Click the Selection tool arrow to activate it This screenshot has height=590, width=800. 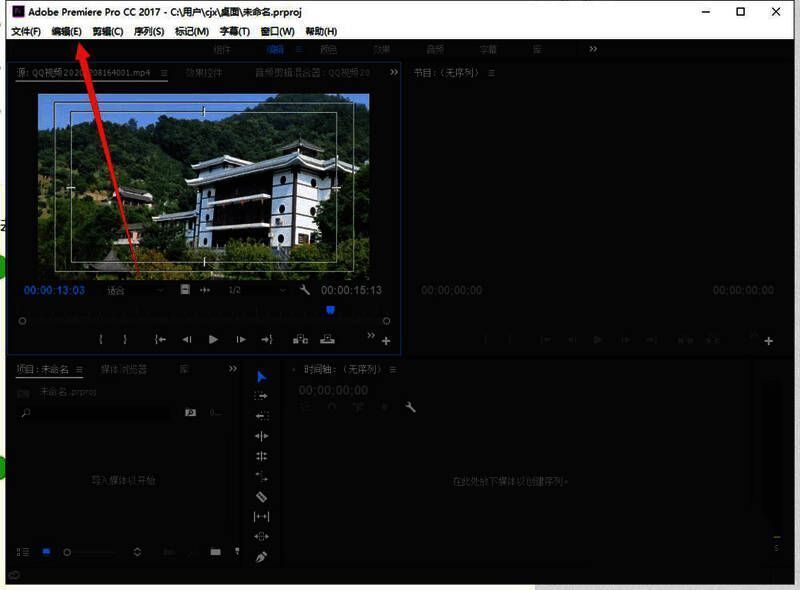(x=261, y=374)
